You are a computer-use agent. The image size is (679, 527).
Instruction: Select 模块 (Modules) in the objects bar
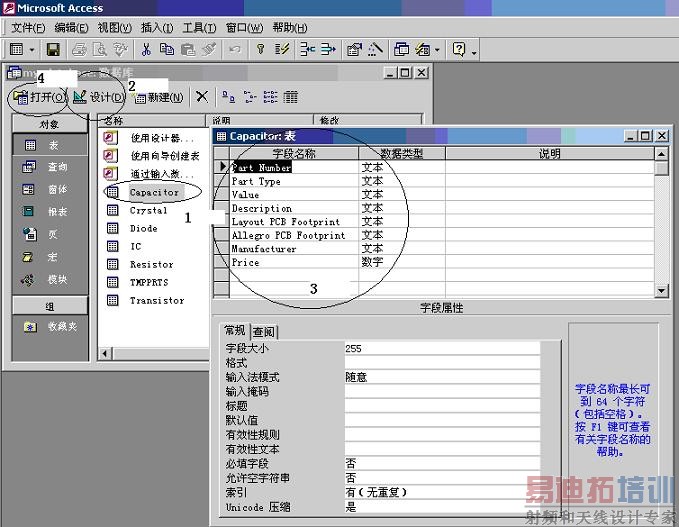49,280
